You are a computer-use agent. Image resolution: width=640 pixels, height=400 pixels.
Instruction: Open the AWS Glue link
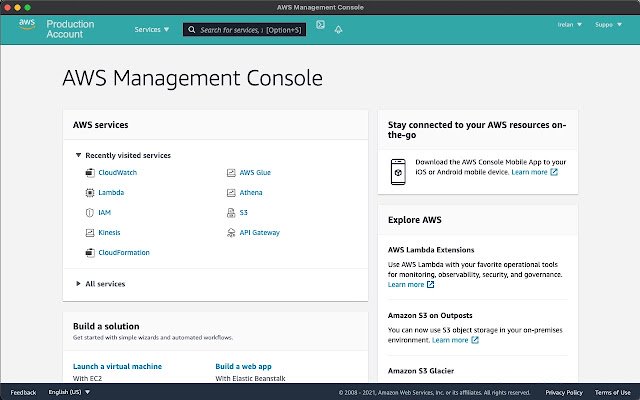click(255, 173)
